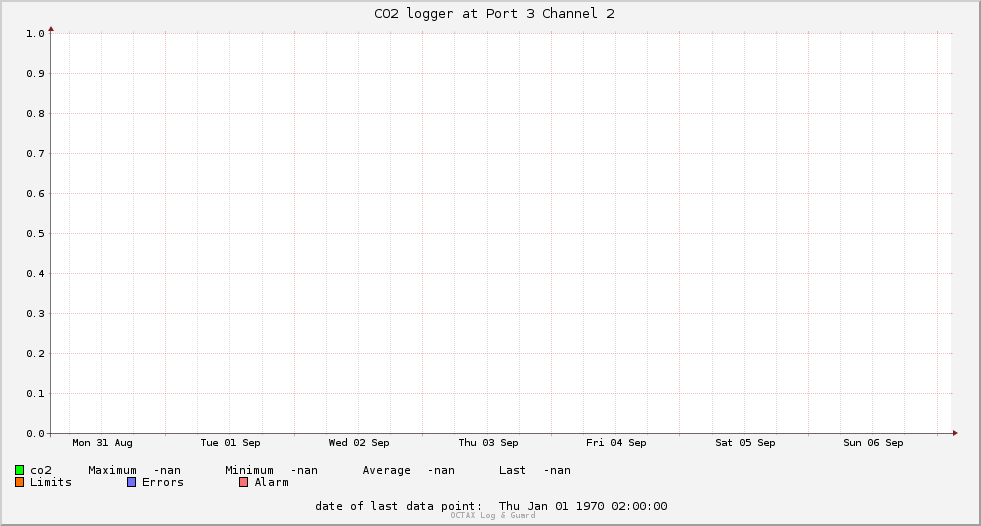Click the 0.3 y-axis value
981x526 pixels.
[35, 314]
